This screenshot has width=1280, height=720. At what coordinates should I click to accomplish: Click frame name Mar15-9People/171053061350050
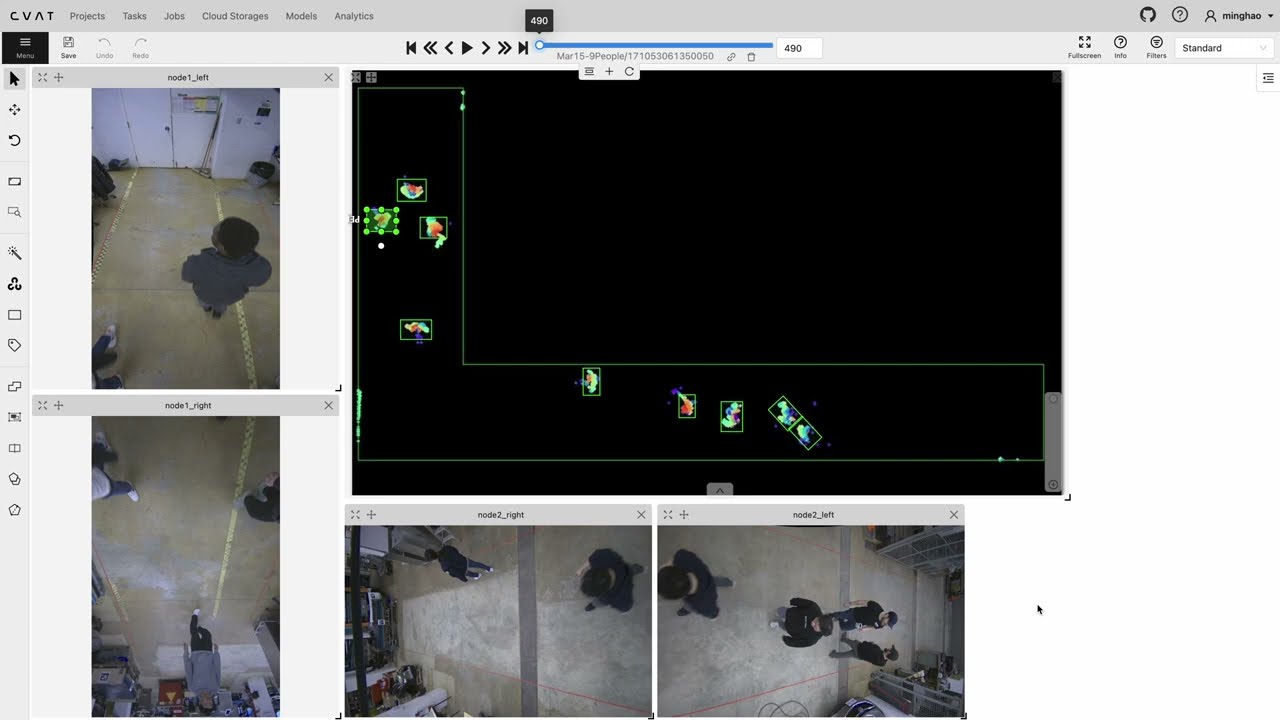[635, 57]
